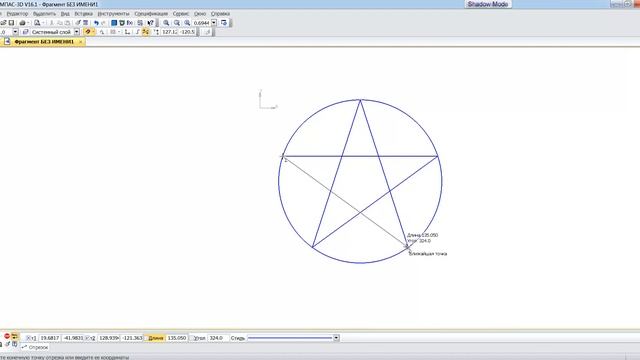This screenshot has width=640, height=360.
Task: Toggle the Угол lock checkbox
Action: tap(191, 338)
